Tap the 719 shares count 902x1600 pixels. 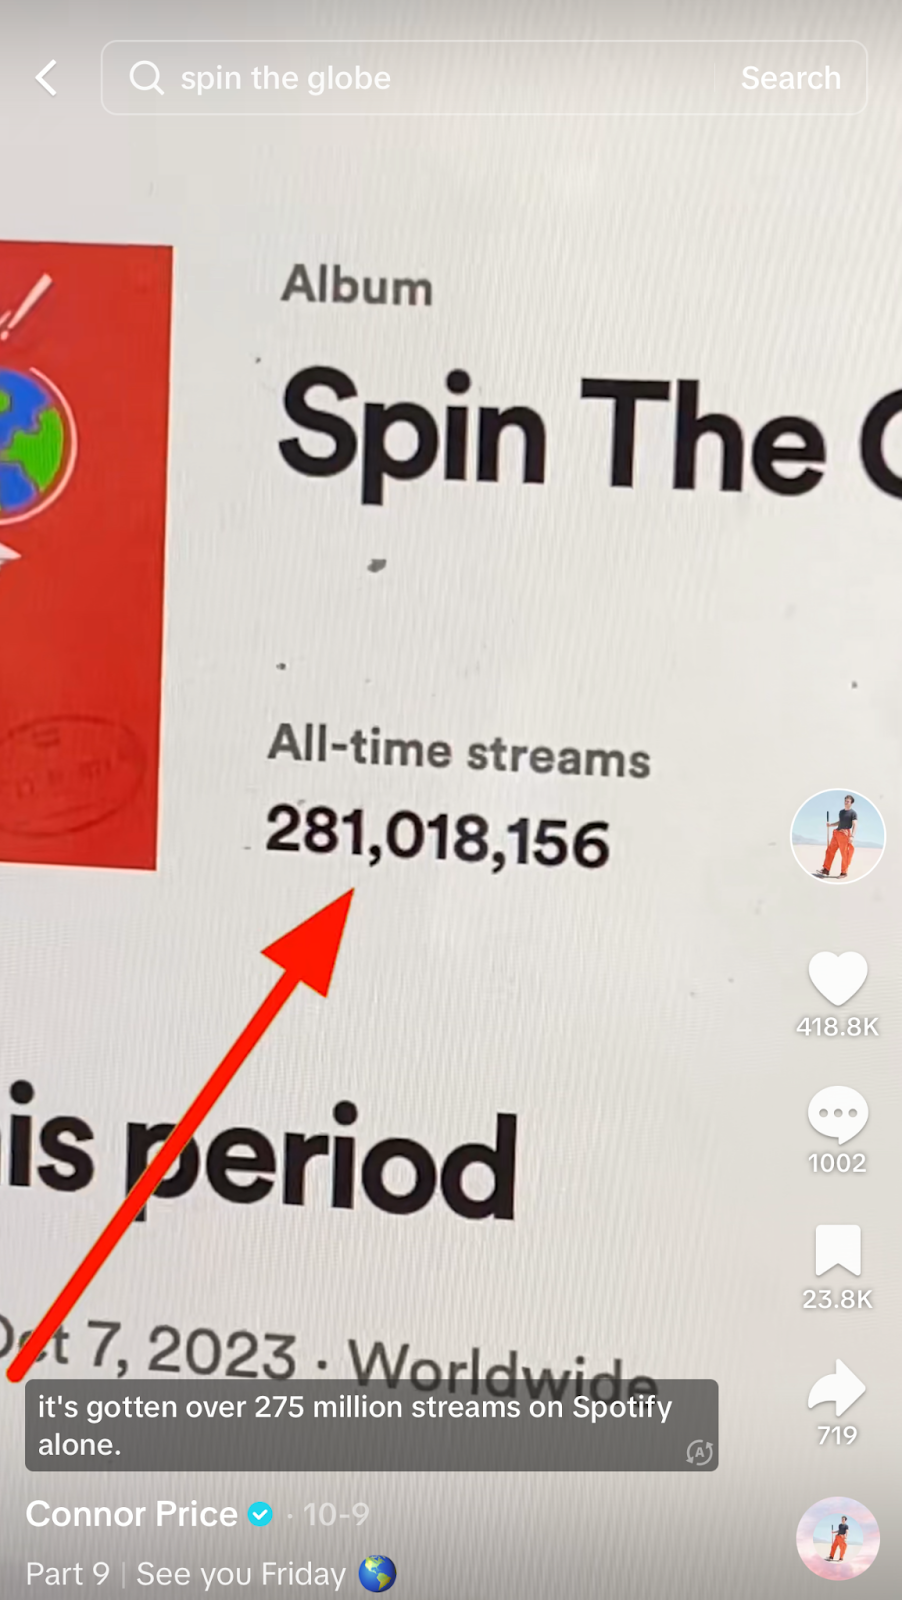click(837, 1435)
